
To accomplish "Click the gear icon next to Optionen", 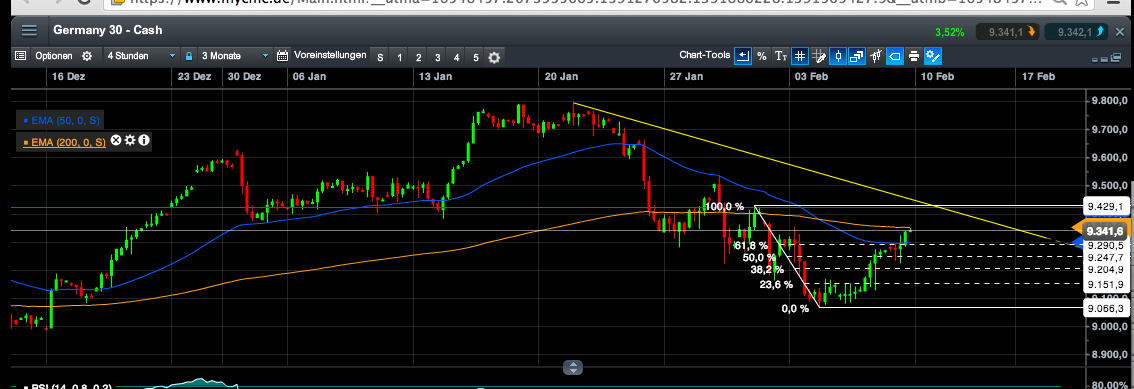I will click(x=87, y=56).
